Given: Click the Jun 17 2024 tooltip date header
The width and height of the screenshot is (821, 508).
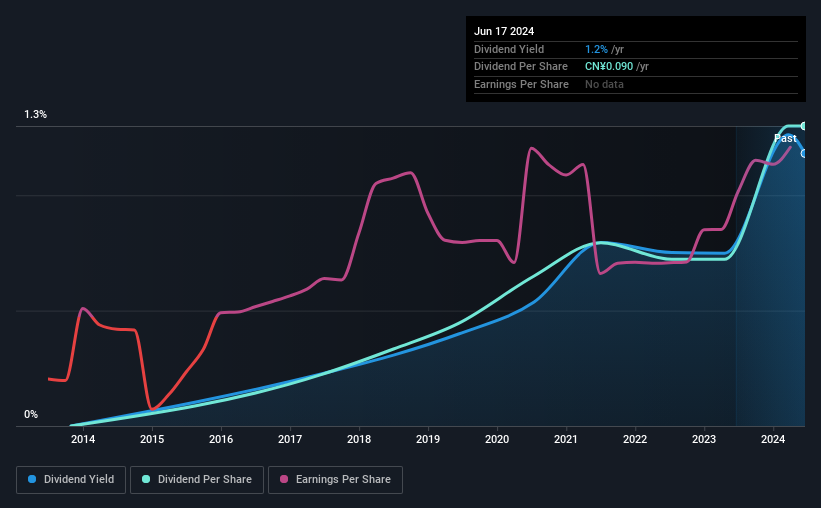Looking at the screenshot, I should click(x=504, y=31).
